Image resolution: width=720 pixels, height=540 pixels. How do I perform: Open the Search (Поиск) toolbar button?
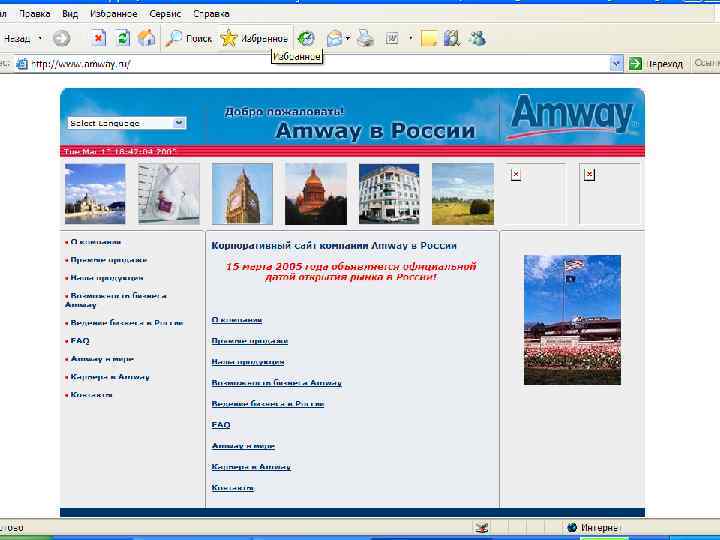click(189, 39)
